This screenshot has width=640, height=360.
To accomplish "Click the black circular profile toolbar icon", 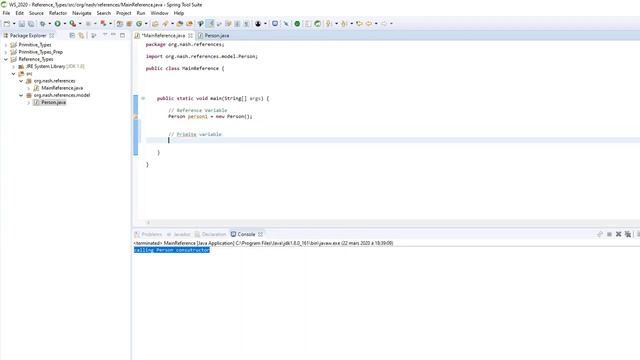I will [258, 24].
